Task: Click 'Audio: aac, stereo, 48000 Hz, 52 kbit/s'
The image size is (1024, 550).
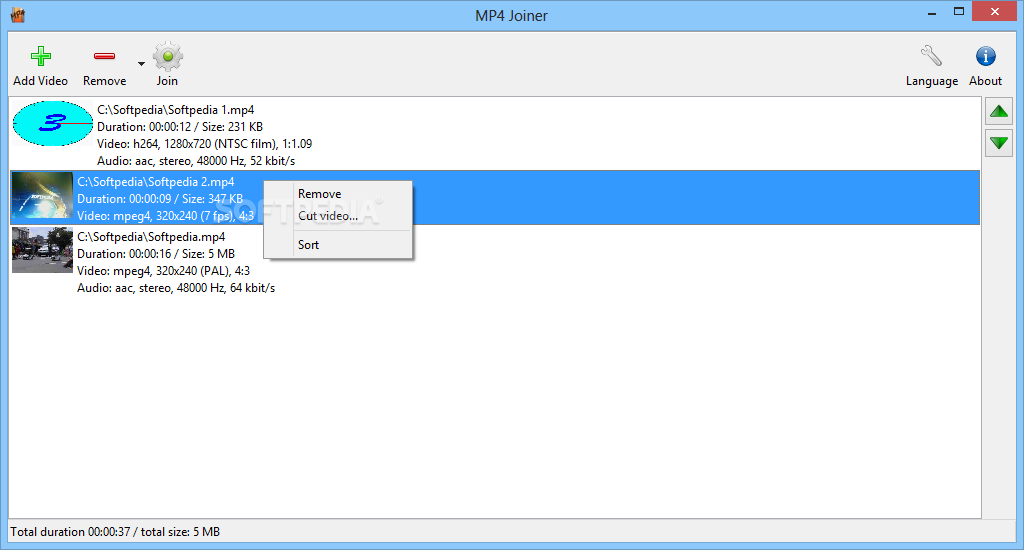Action: pos(196,161)
